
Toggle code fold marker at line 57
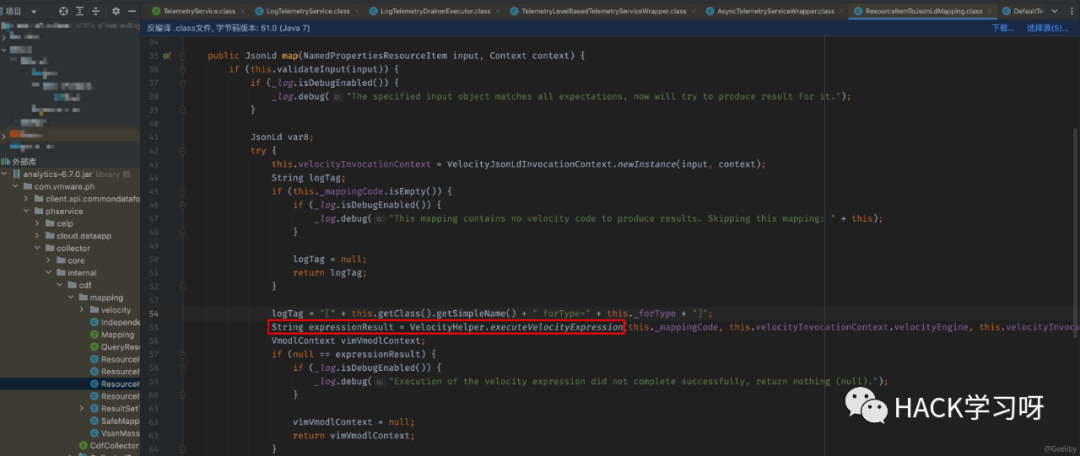click(183, 354)
